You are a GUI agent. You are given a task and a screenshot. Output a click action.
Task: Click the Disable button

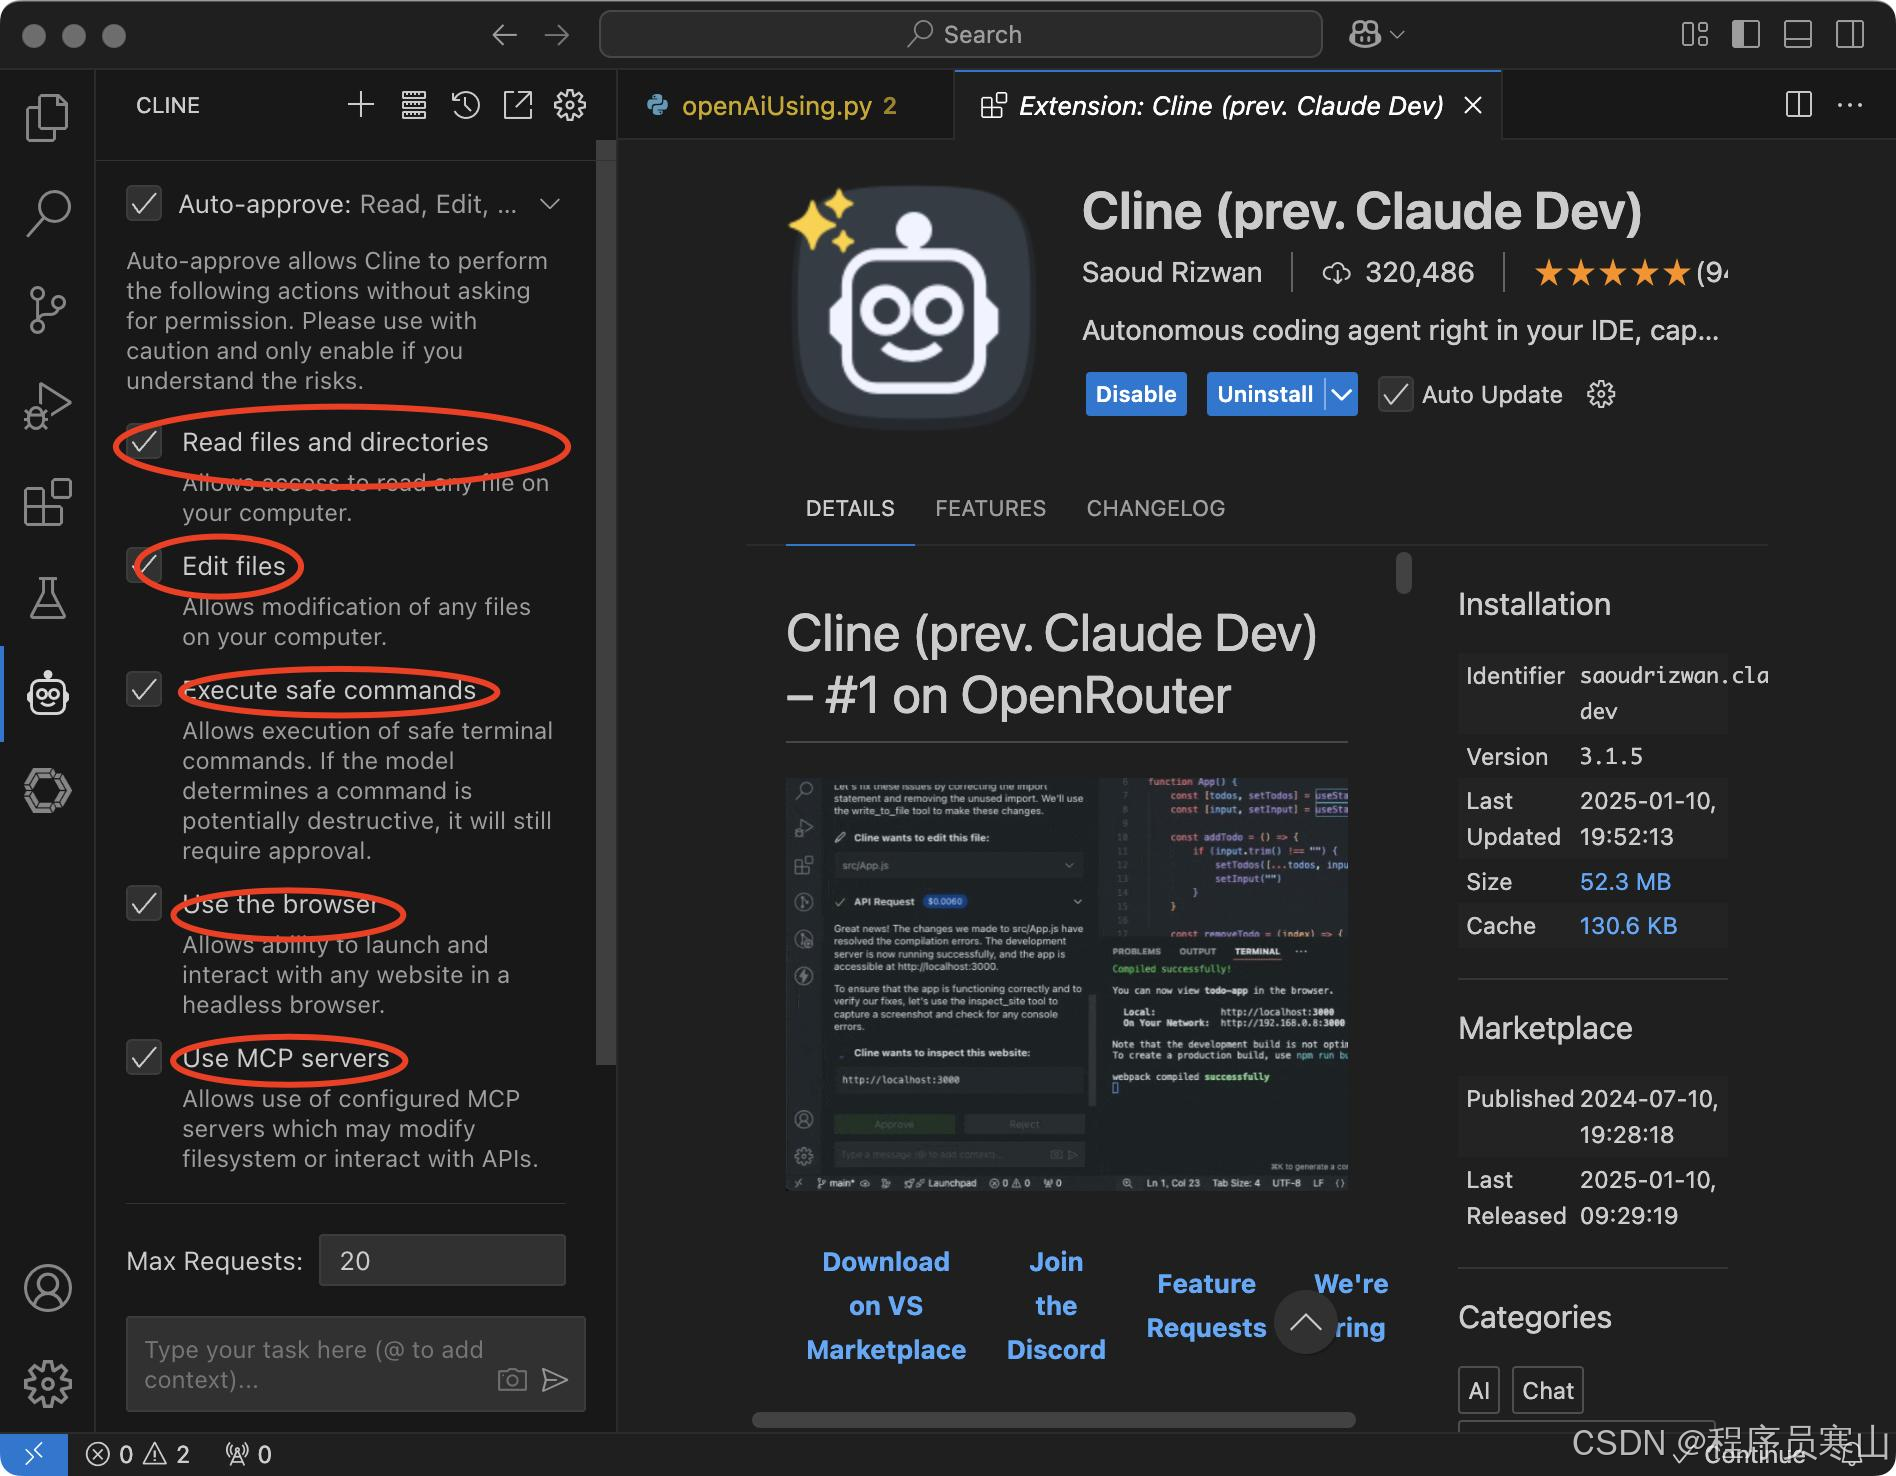click(x=1136, y=394)
